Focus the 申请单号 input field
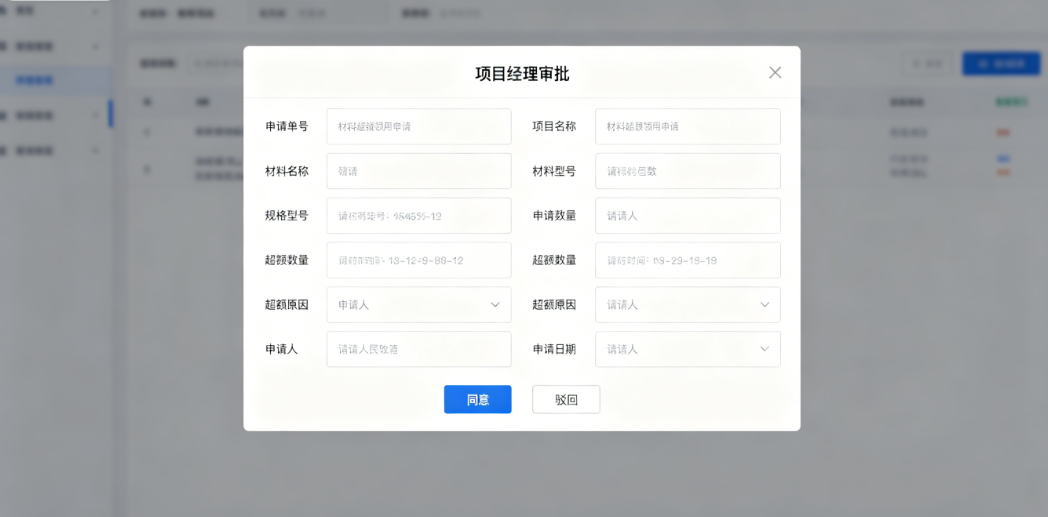Viewport: 1048px width, 517px height. pyautogui.click(x=418, y=126)
